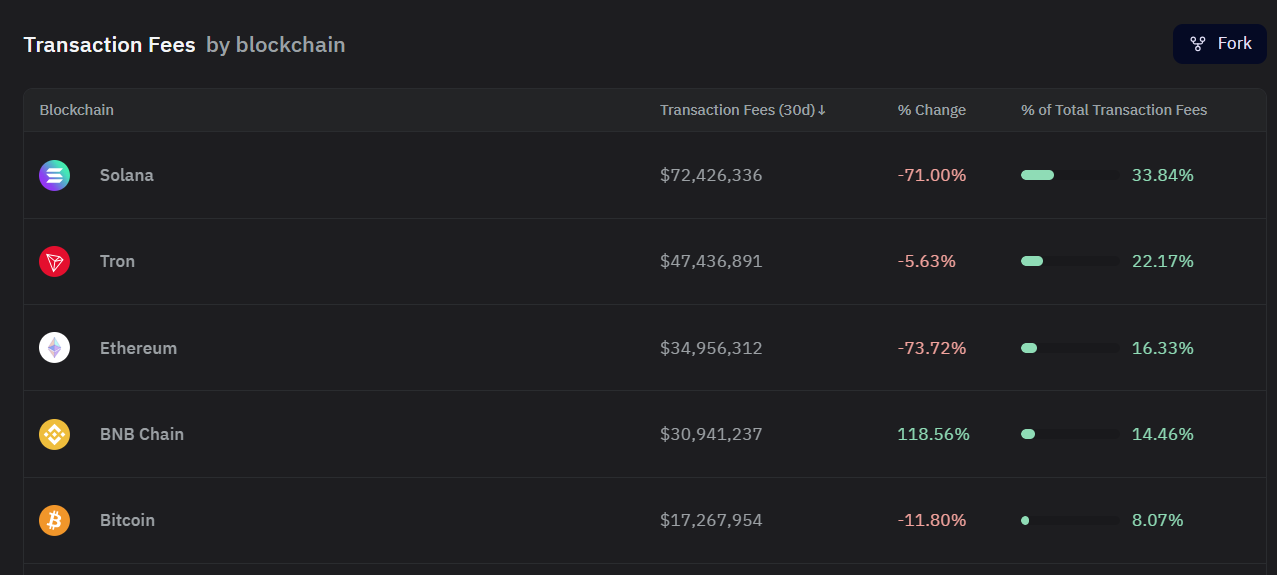The height and width of the screenshot is (575, 1277).
Task: Open the Ethereum blockchain name
Action: 138,348
